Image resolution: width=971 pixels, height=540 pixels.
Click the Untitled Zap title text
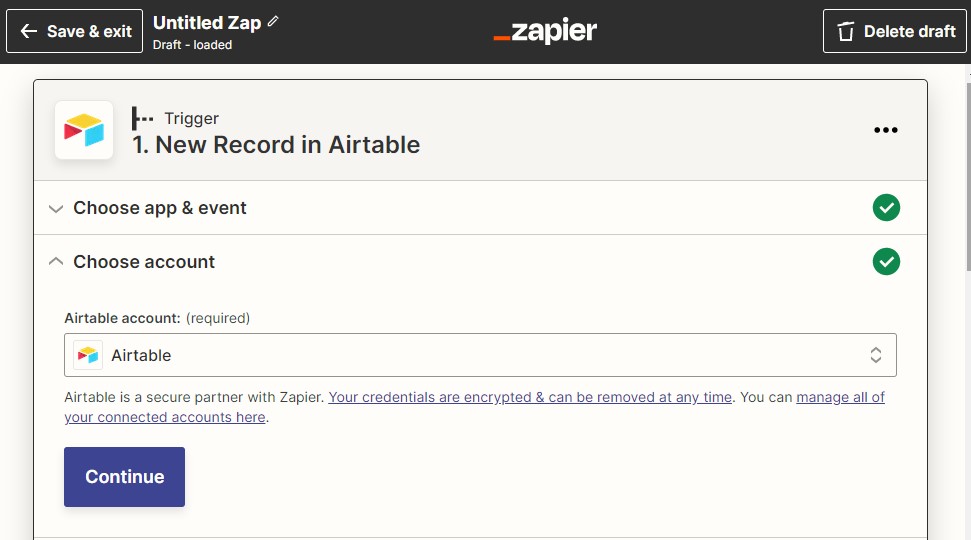[207, 23]
